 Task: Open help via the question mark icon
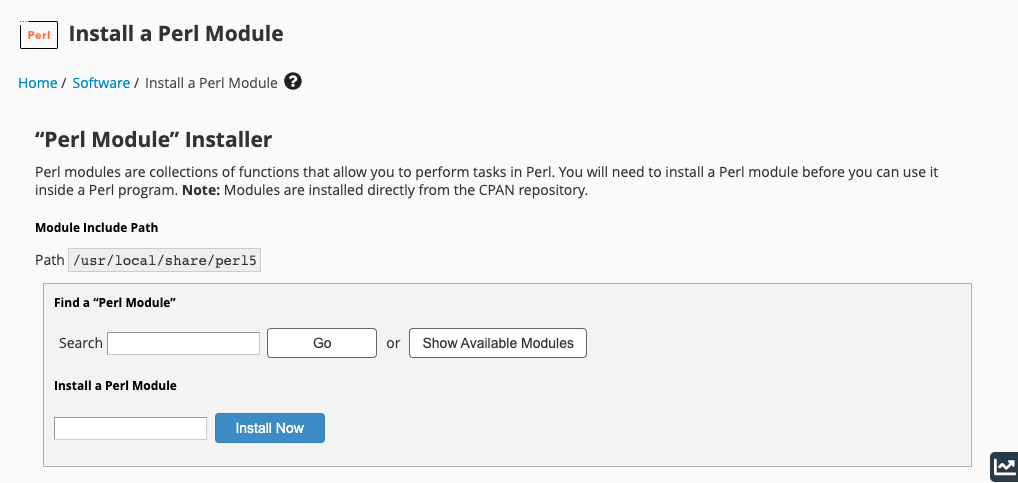point(293,82)
